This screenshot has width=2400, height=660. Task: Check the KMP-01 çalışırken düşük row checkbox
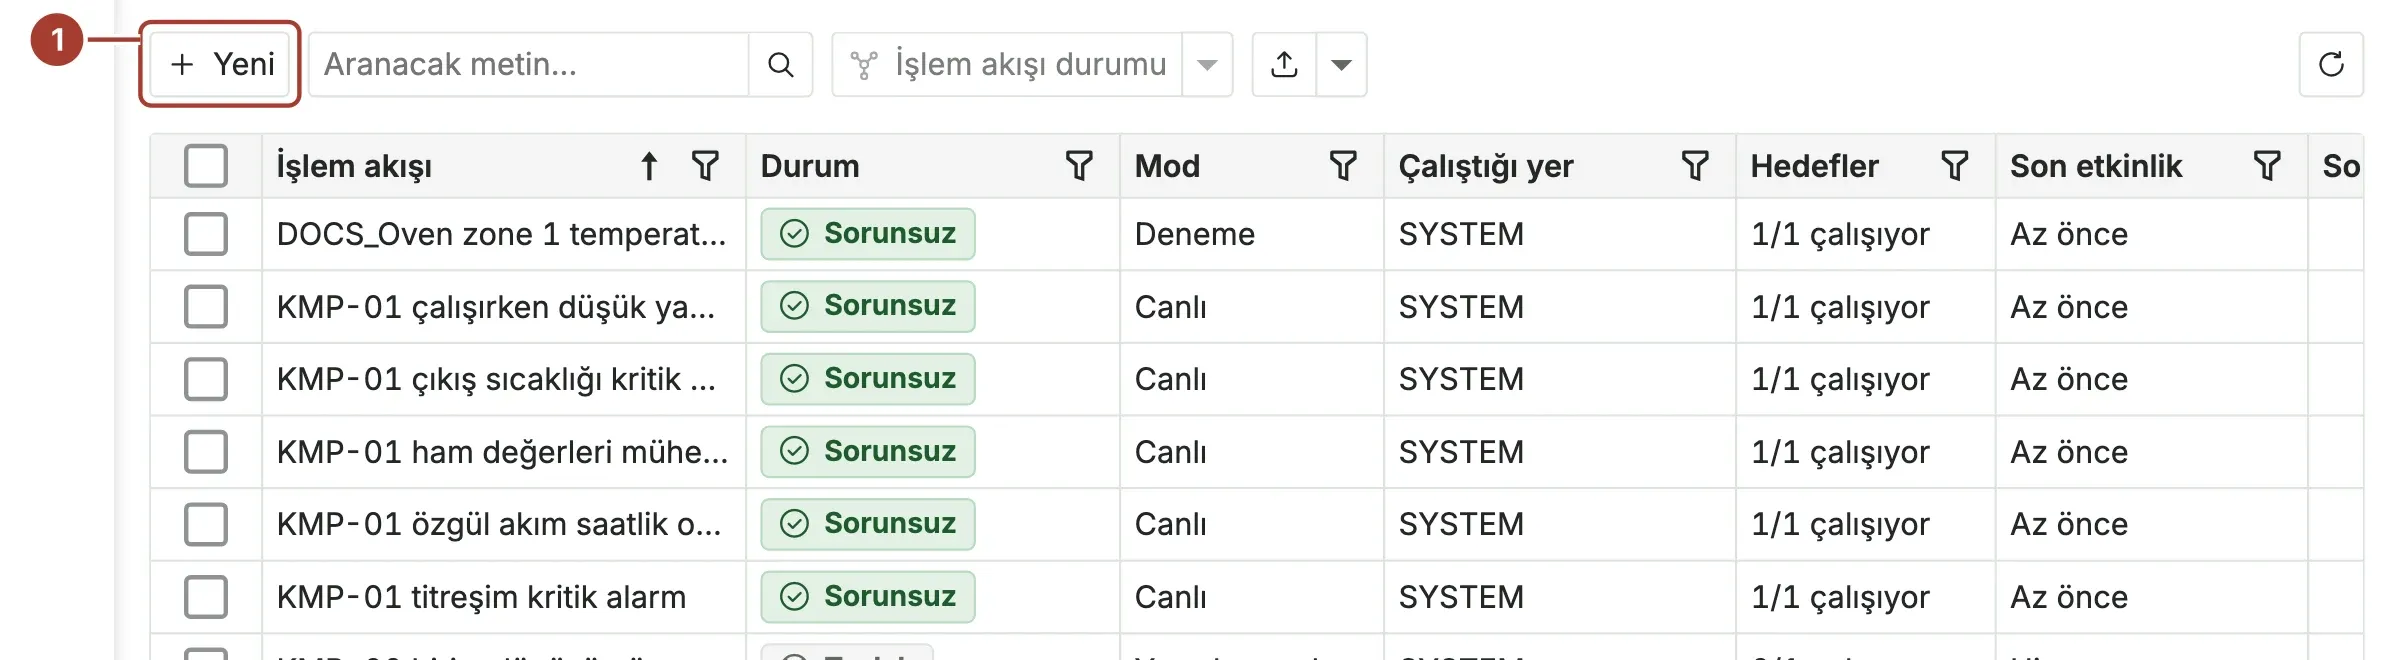click(x=206, y=307)
